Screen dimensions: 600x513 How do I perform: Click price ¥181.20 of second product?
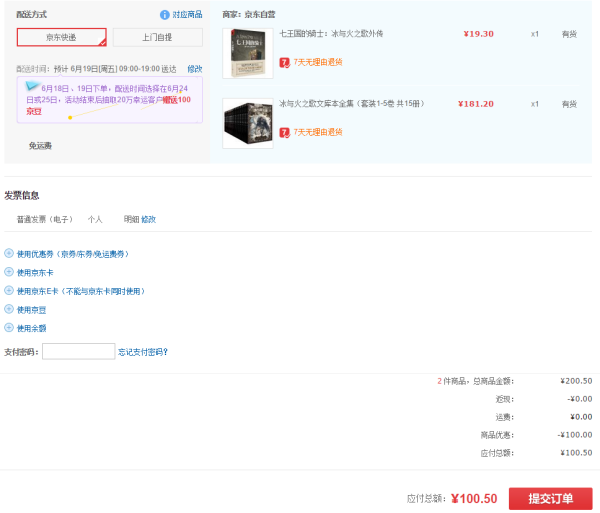pos(476,104)
